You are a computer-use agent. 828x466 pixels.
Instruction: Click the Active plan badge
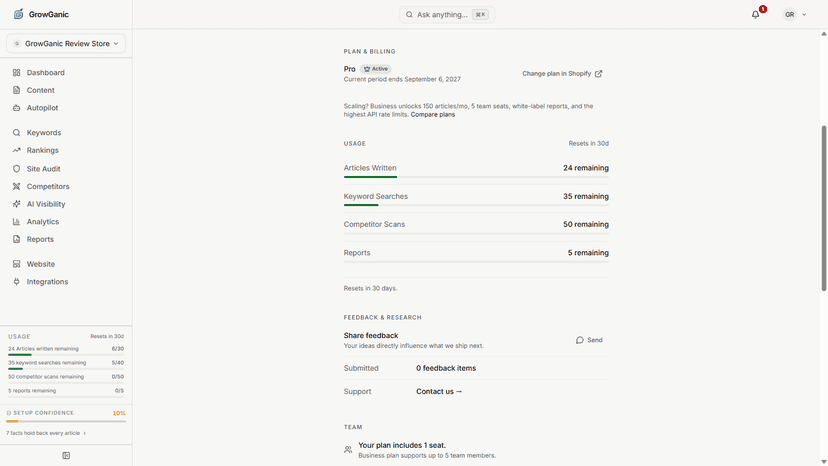click(x=376, y=69)
